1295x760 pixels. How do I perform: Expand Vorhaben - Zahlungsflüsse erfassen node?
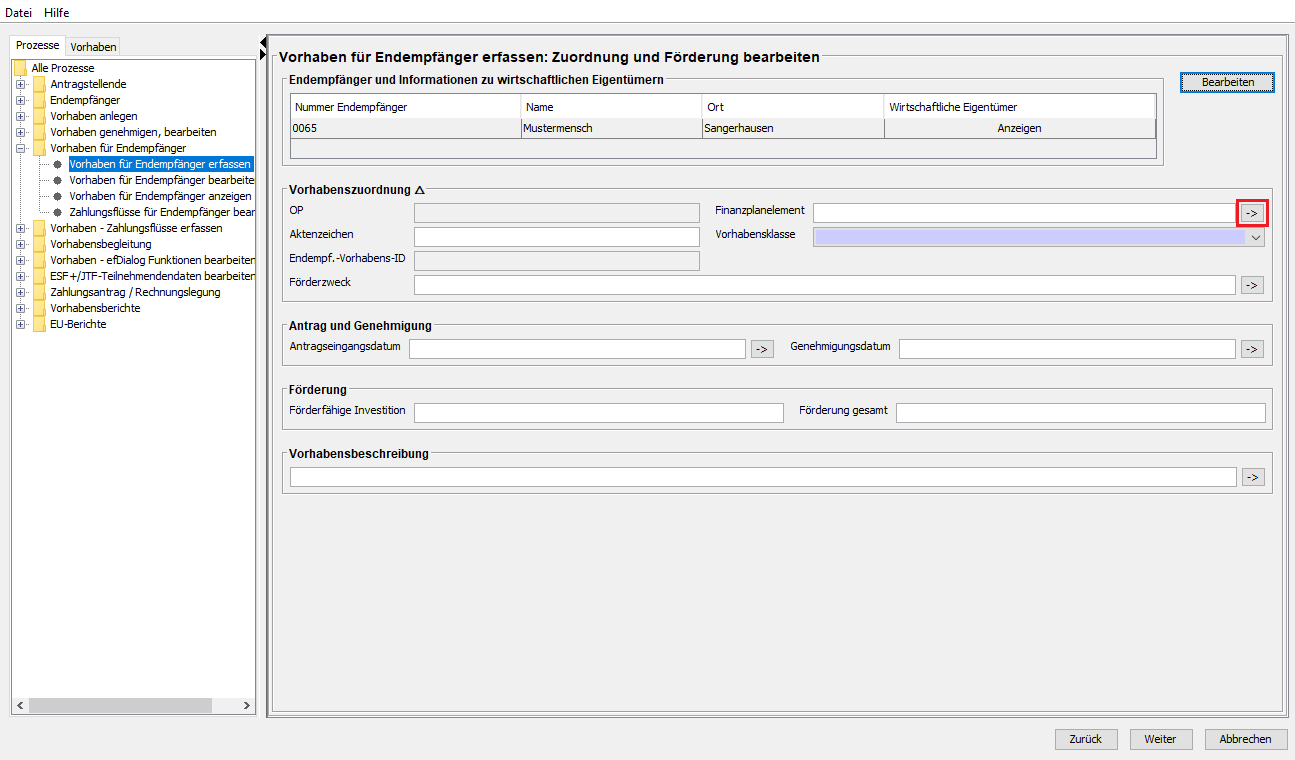point(19,228)
